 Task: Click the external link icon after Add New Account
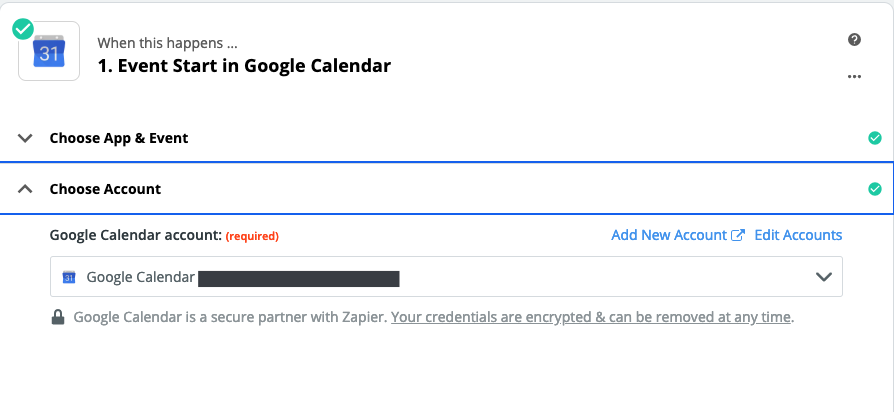738,235
